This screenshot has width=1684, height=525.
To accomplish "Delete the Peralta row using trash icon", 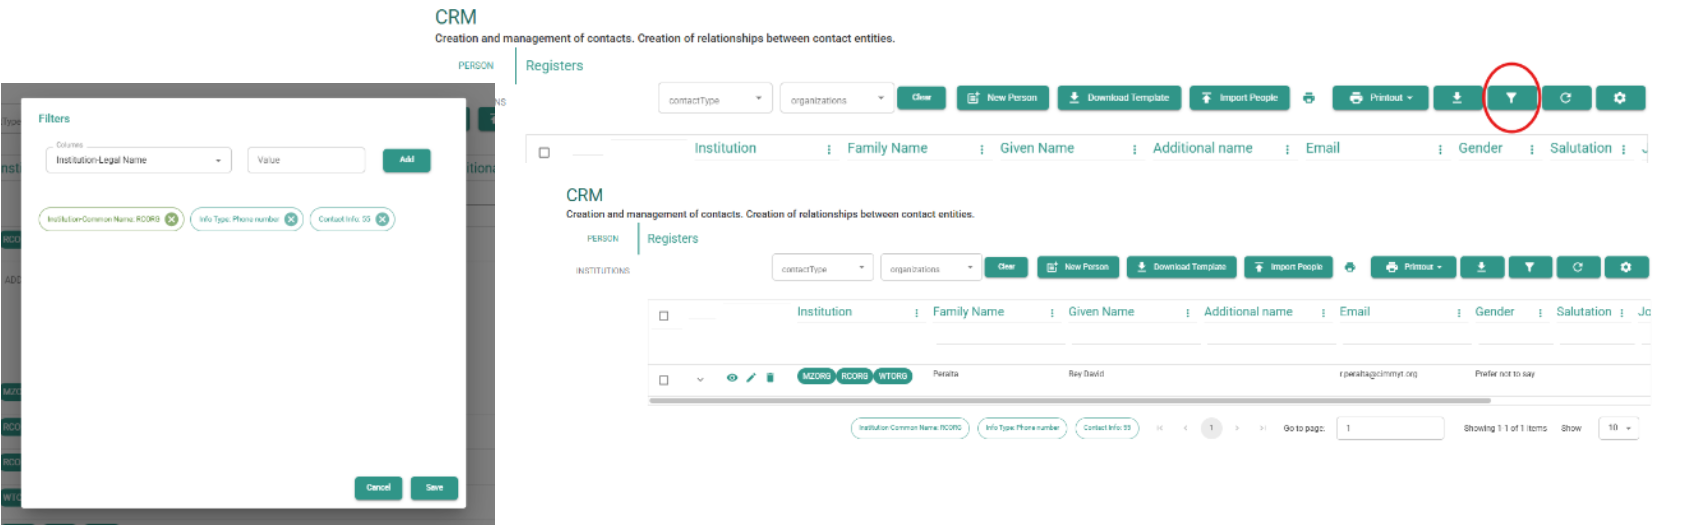I will (x=770, y=378).
